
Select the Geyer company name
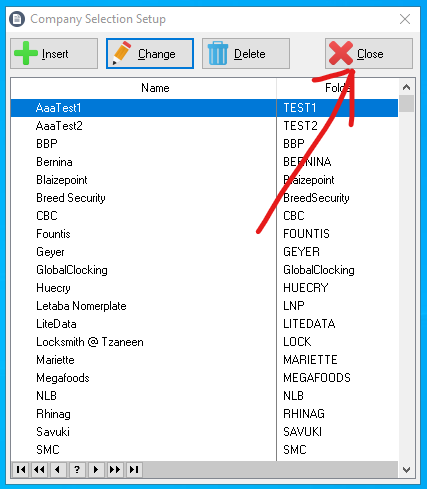pos(50,252)
